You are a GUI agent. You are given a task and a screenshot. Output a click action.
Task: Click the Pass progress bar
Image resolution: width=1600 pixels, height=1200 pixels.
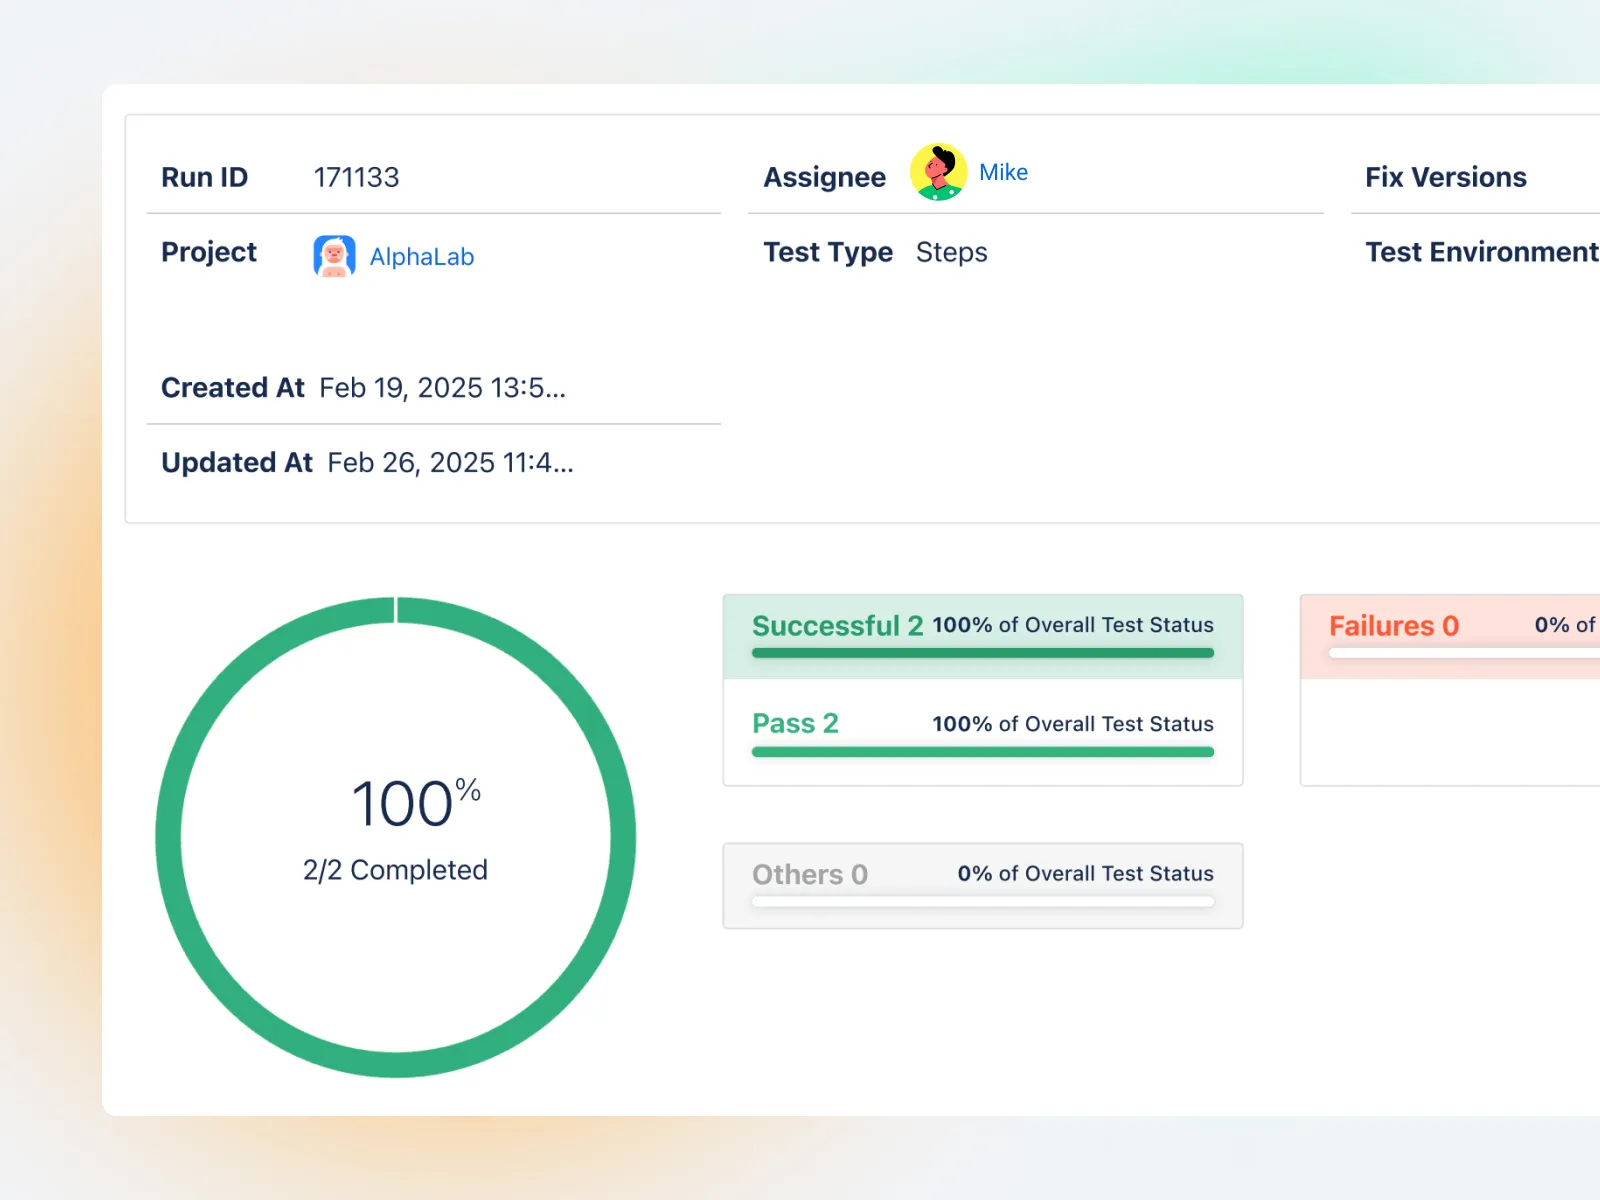coord(982,753)
